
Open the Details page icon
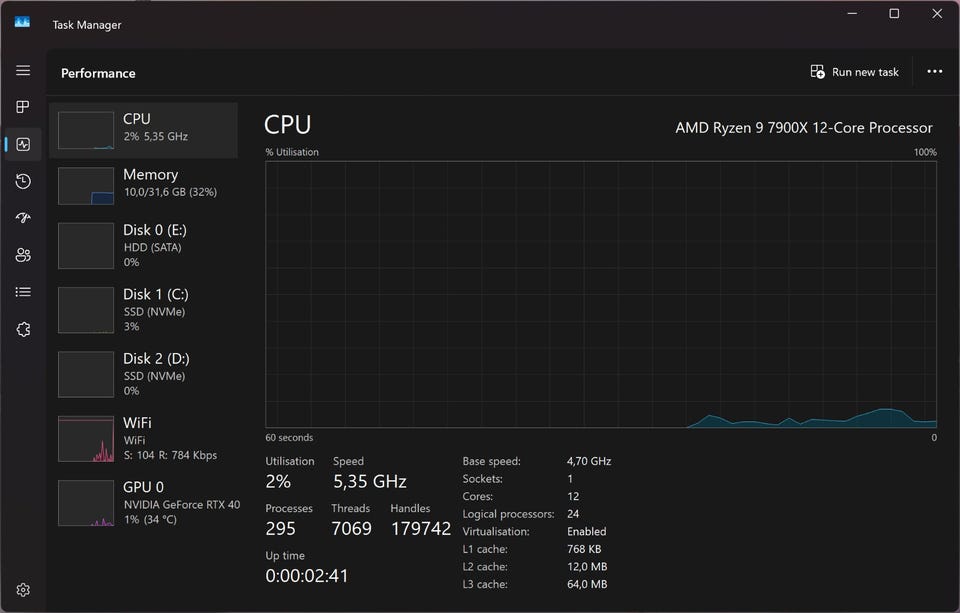23,292
